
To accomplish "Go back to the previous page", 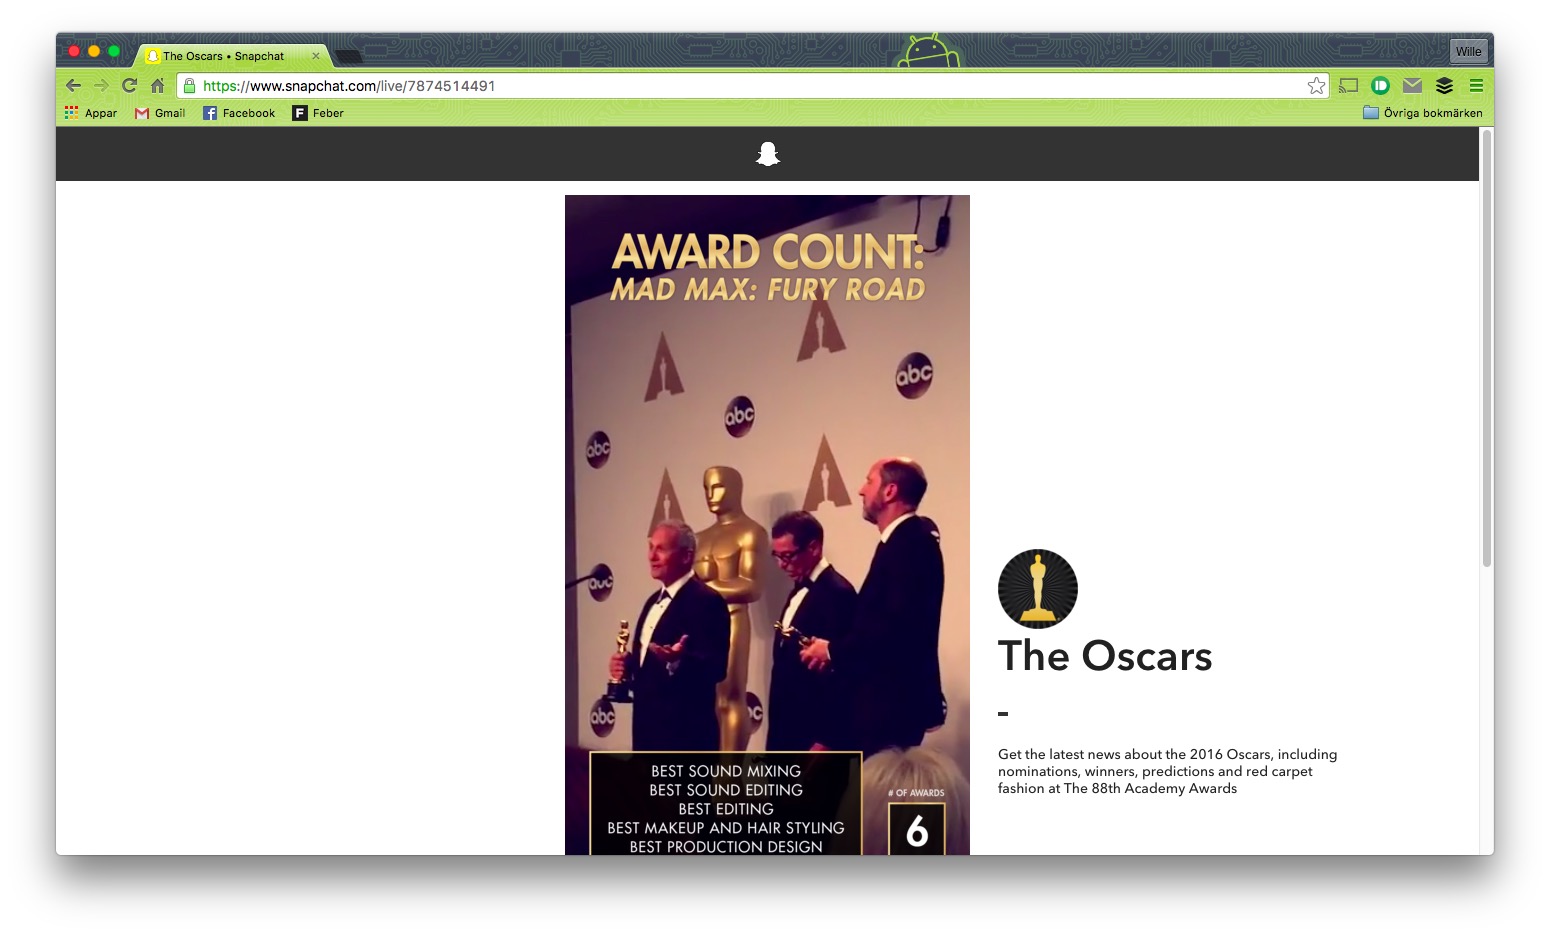I will [x=73, y=86].
